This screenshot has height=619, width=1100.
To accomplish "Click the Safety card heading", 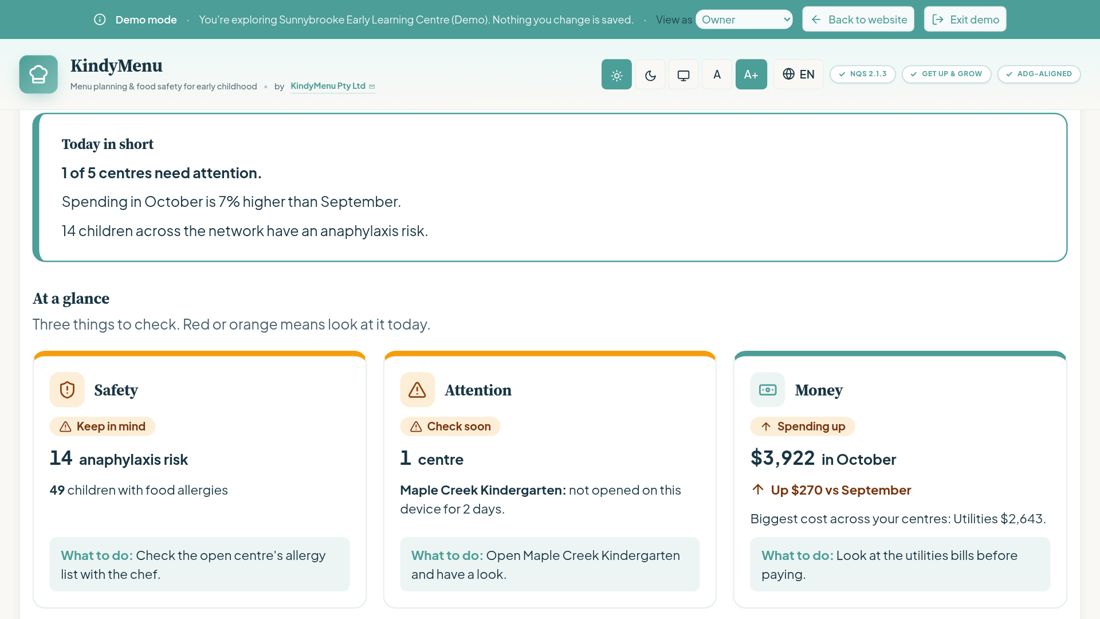I will [116, 390].
